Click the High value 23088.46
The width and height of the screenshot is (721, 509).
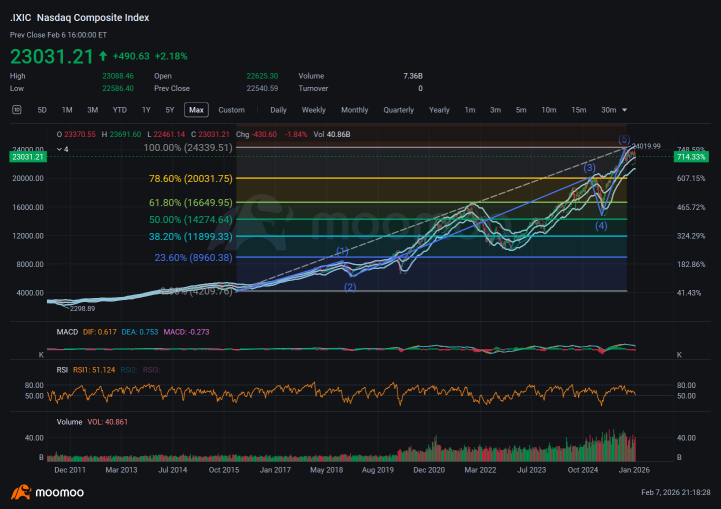118,76
